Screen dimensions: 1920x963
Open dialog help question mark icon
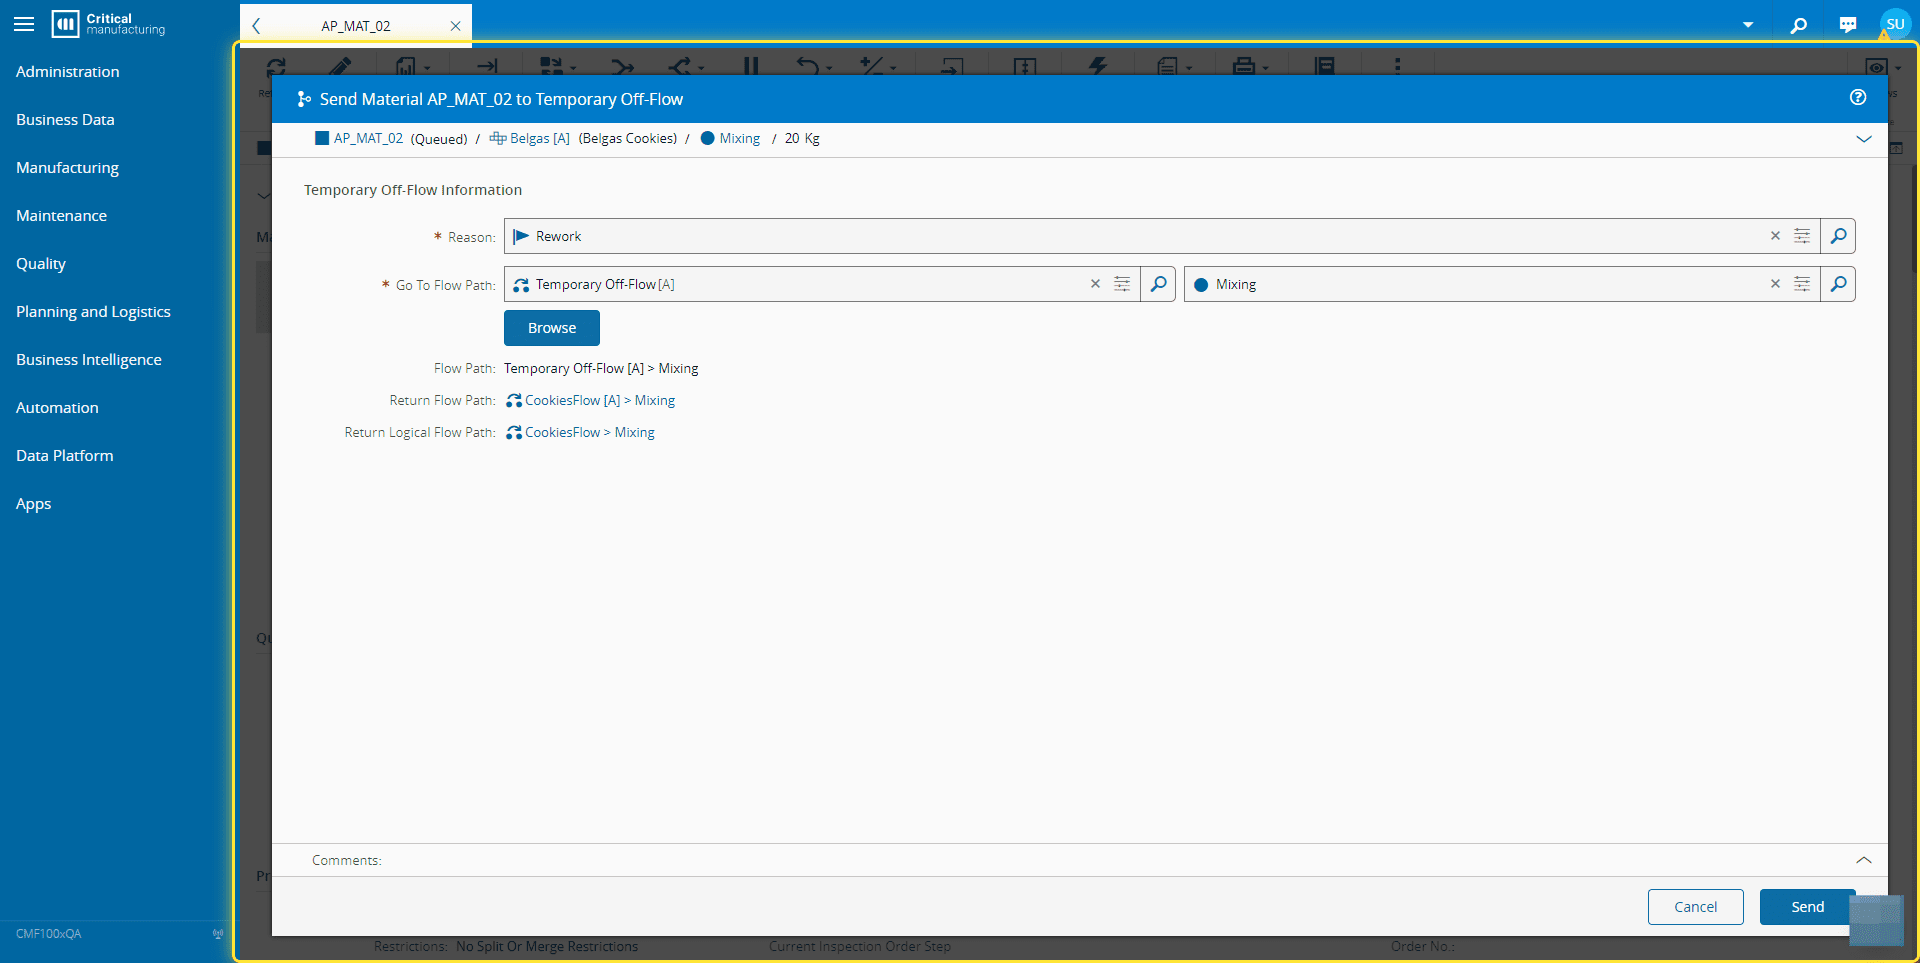point(1858,97)
